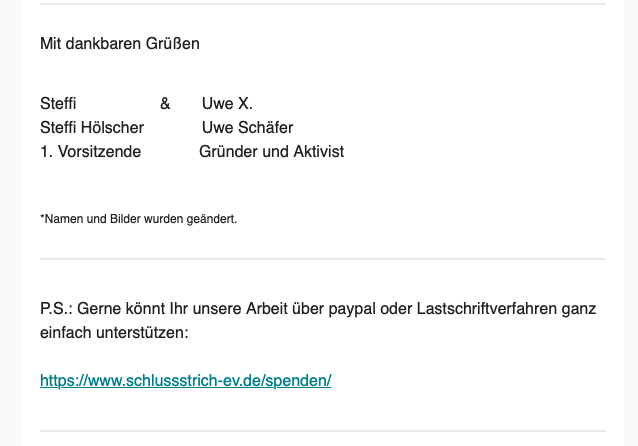
Task: Click the 'Mit dankbaren Grüßen' greeting line
Action: [120, 43]
